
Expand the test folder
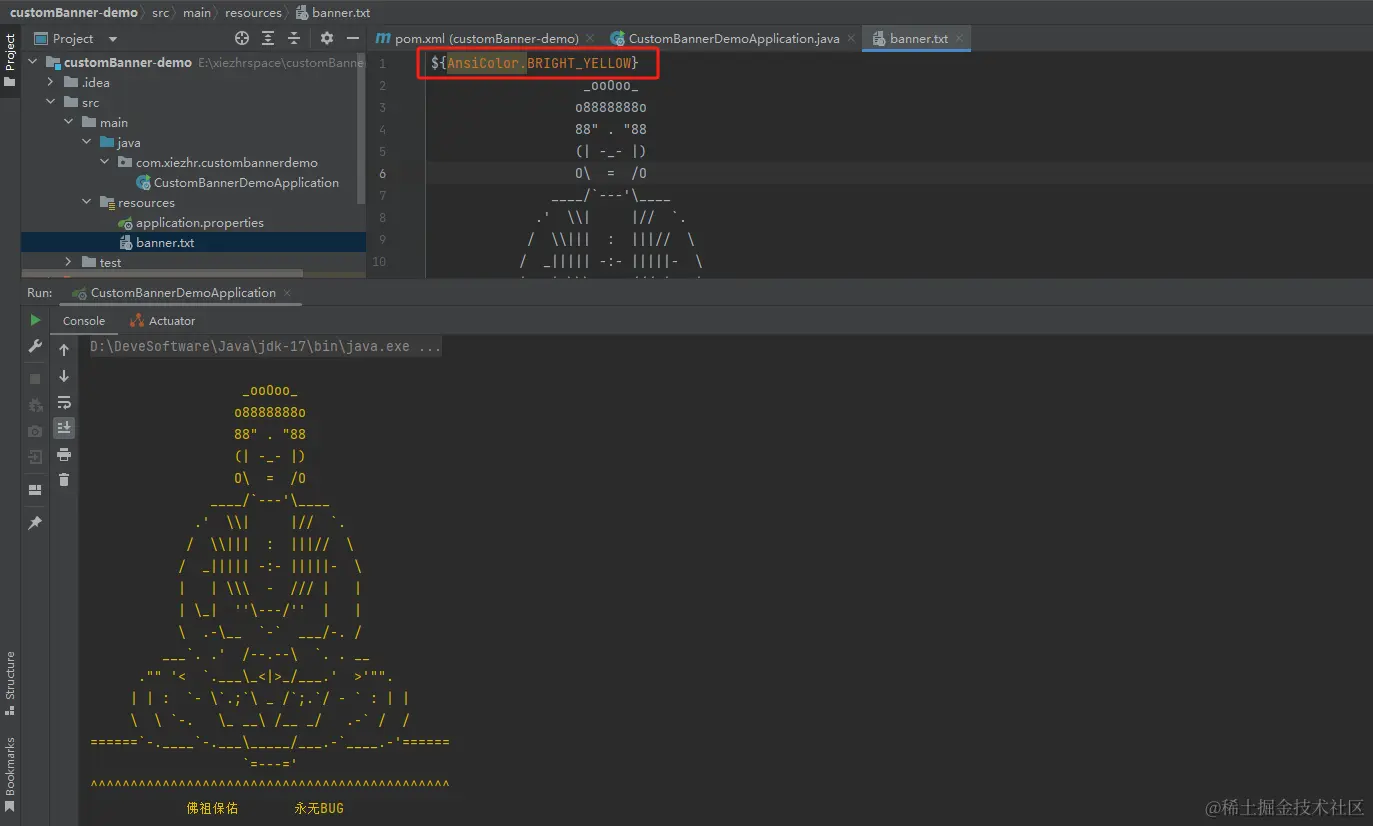pyautogui.click(x=68, y=262)
